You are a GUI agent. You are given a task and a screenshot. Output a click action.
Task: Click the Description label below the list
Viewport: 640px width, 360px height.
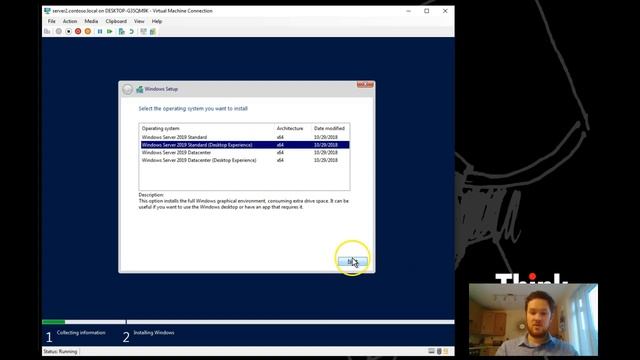(x=151, y=195)
